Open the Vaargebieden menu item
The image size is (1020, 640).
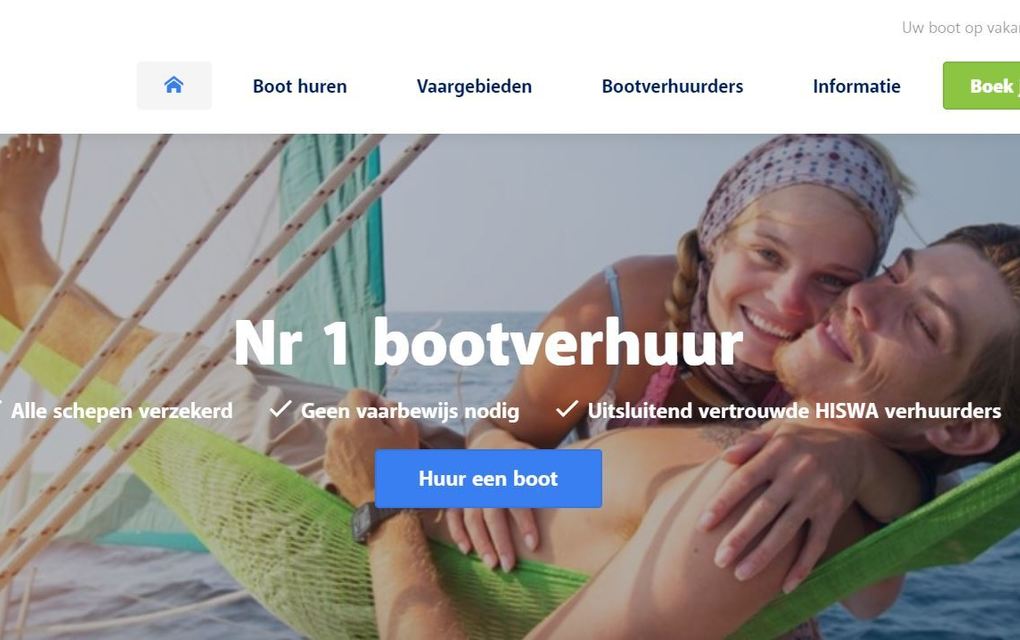pyautogui.click(x=474, y=86)
